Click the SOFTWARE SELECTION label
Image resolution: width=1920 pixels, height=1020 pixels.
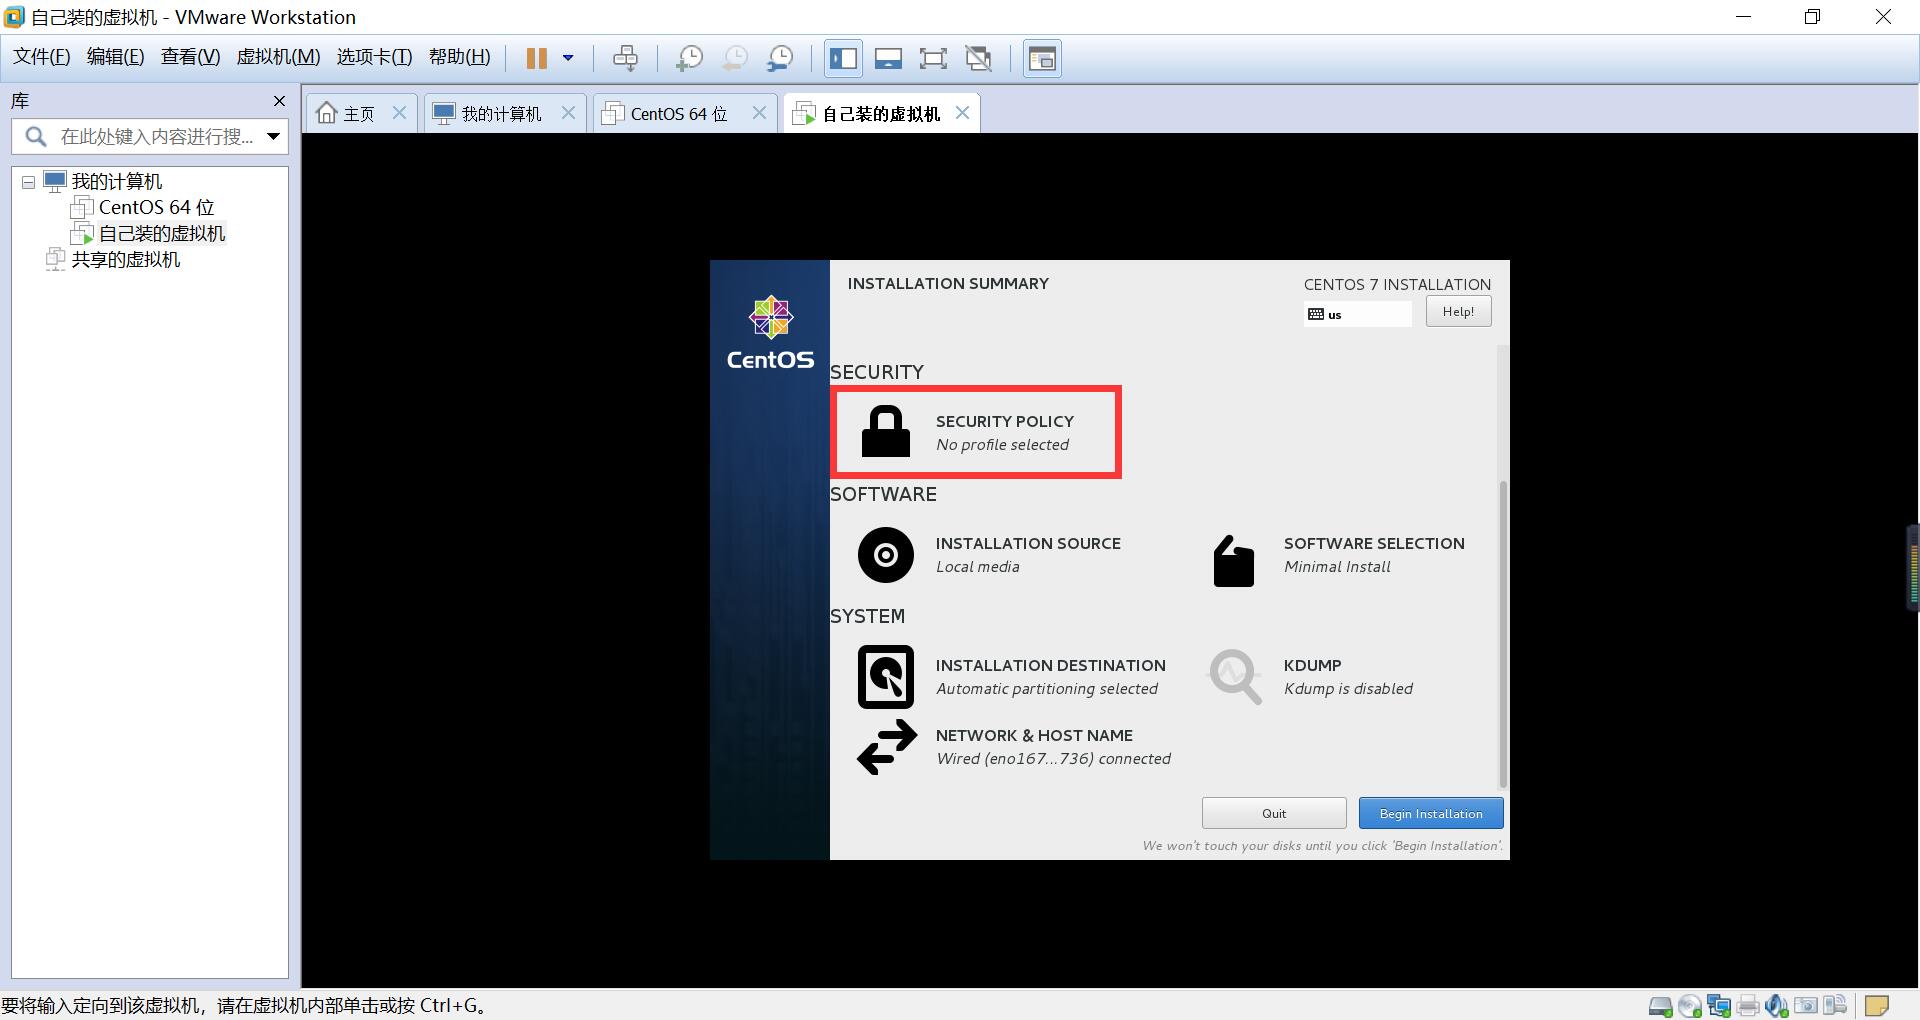point(1374,543)
